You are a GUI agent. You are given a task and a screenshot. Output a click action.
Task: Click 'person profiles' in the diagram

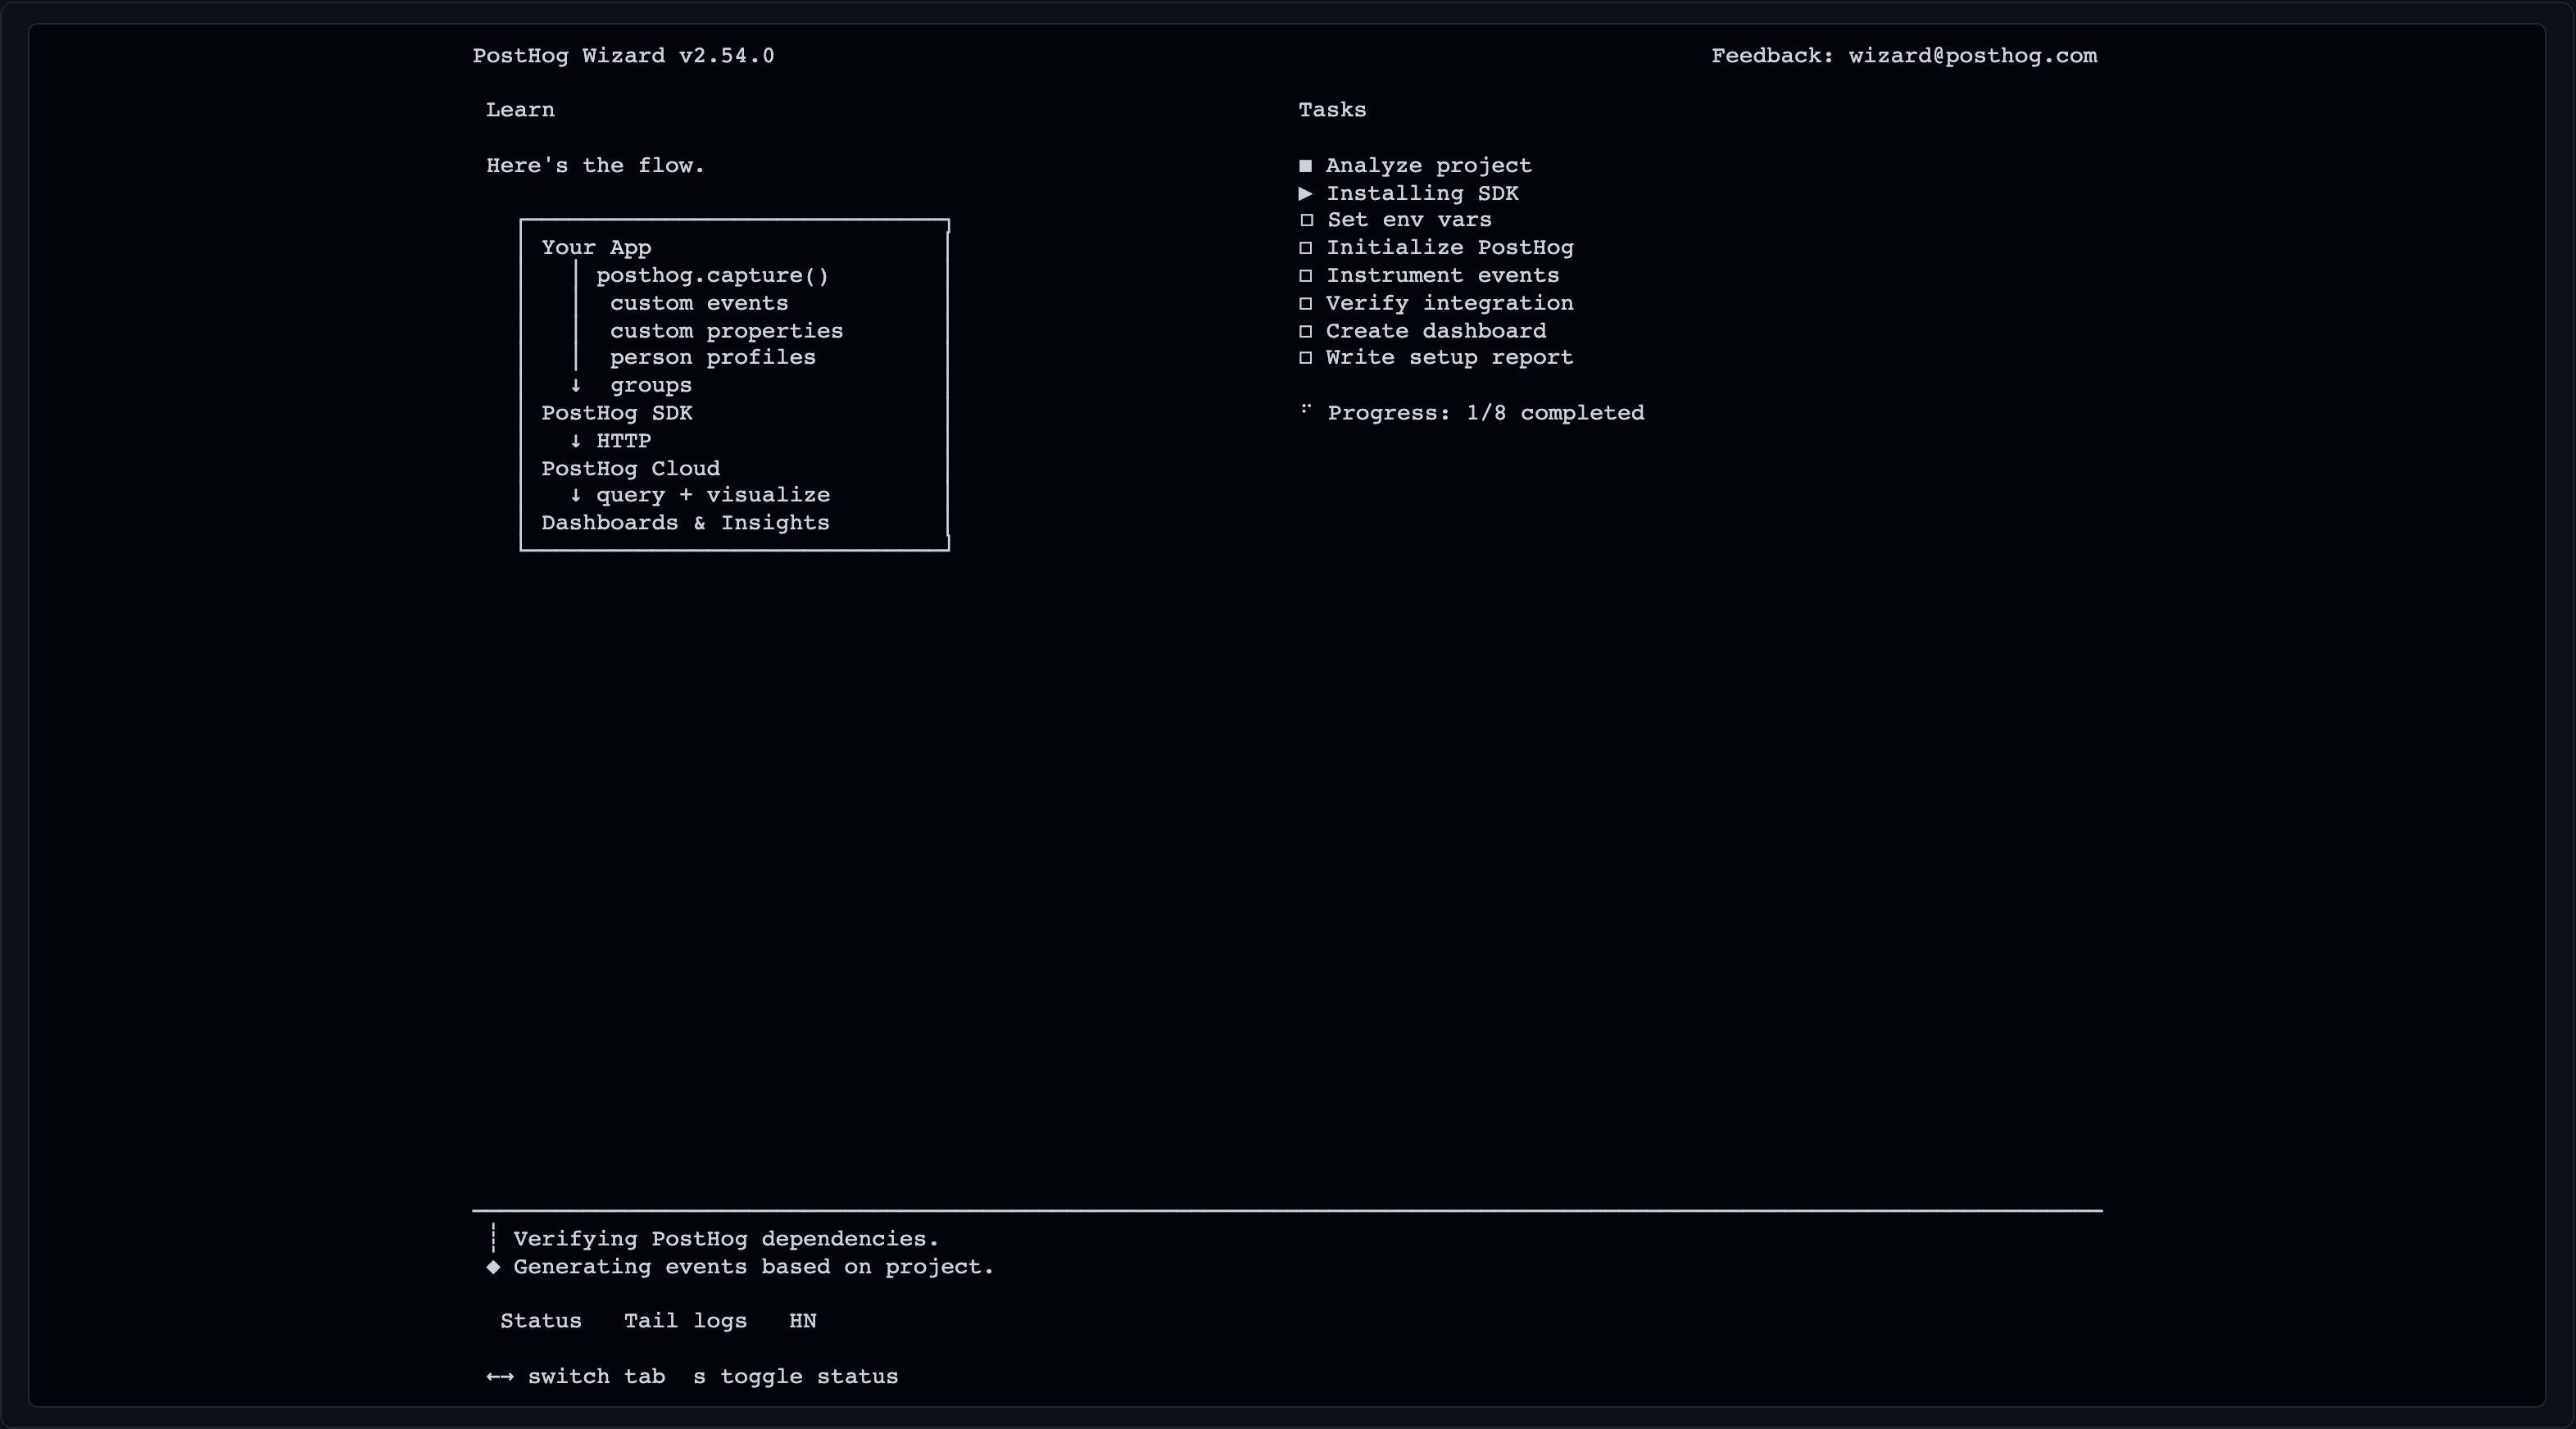[713, 358]
